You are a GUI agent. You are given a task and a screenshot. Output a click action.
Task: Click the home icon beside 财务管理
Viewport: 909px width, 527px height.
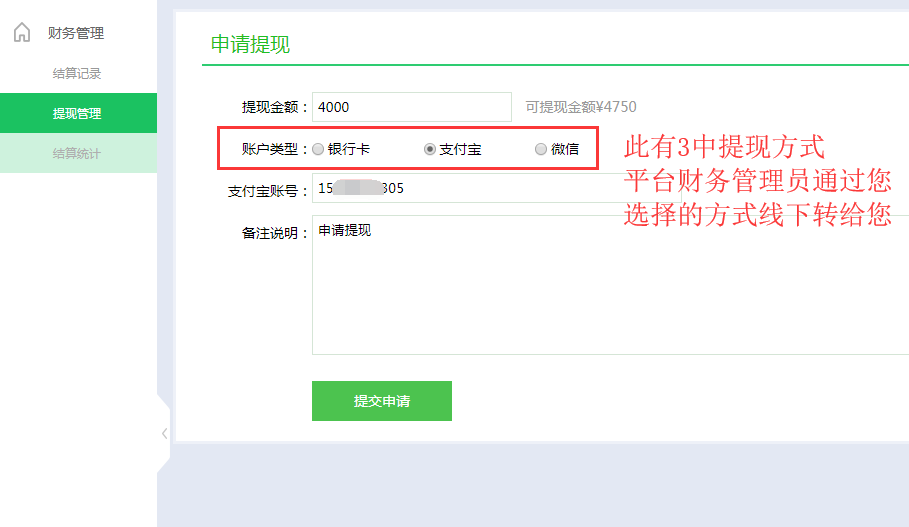(x=21, y=33)
